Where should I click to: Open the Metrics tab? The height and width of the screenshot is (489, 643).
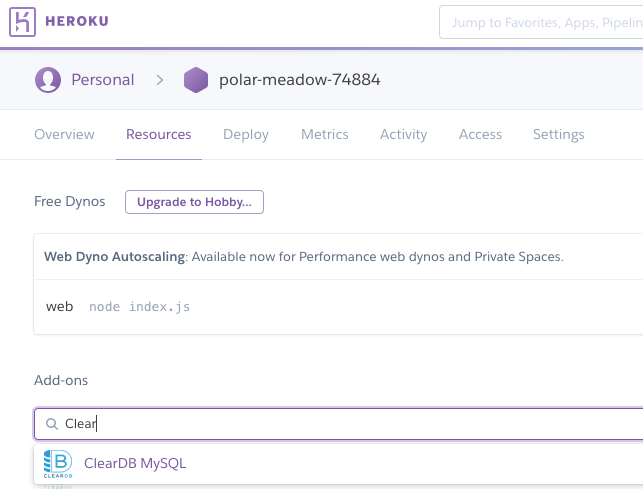(x=325, y=134)
